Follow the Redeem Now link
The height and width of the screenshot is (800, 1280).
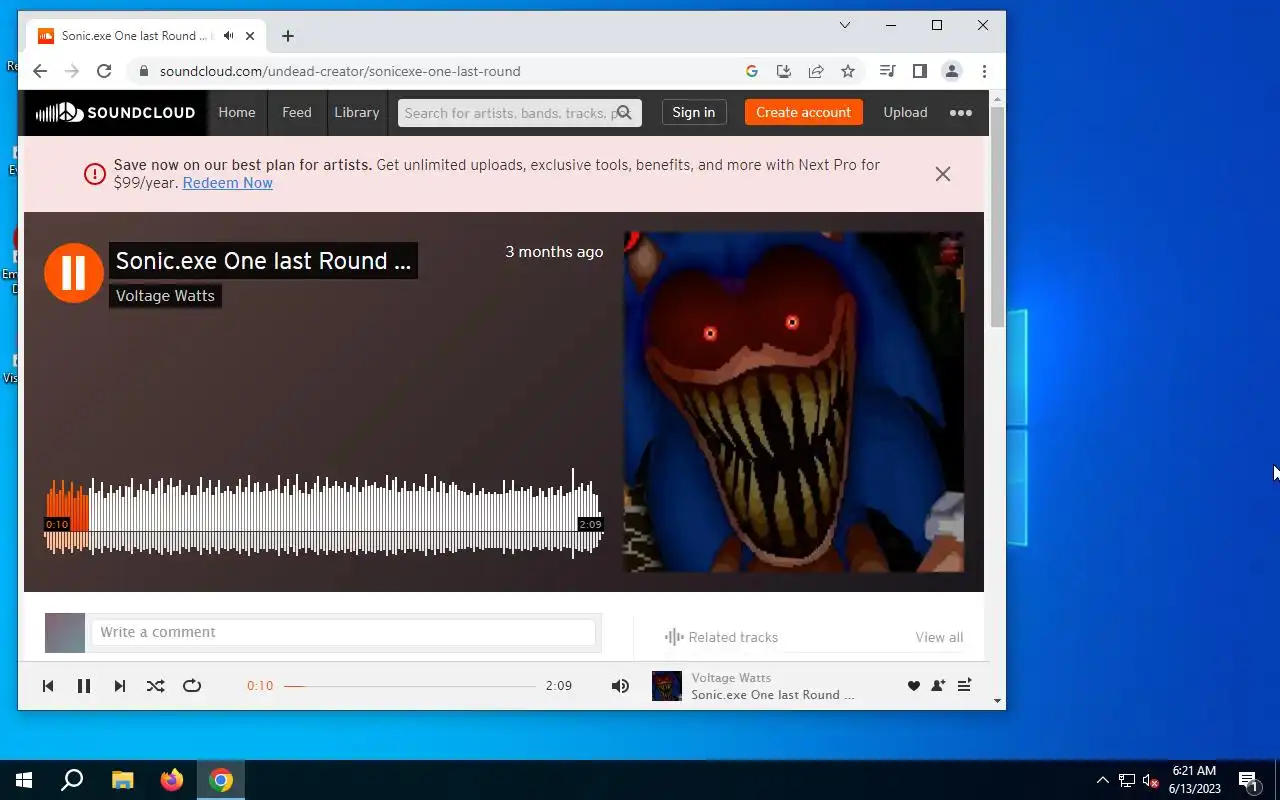point(227,183)
